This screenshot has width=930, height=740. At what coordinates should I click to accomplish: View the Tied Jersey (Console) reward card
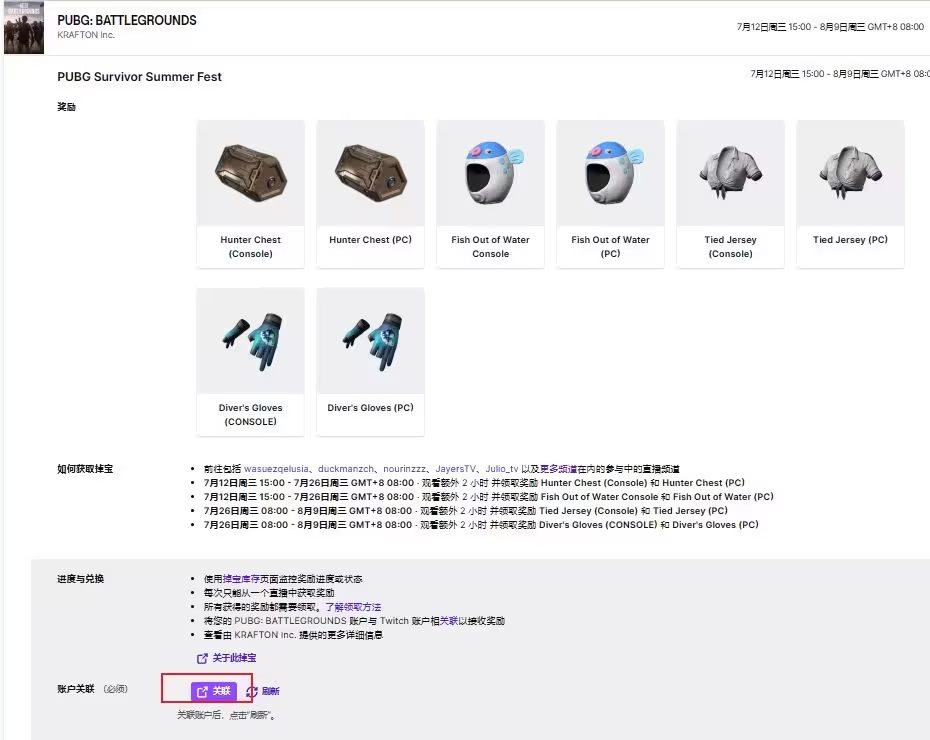click(x=730, y=194)
